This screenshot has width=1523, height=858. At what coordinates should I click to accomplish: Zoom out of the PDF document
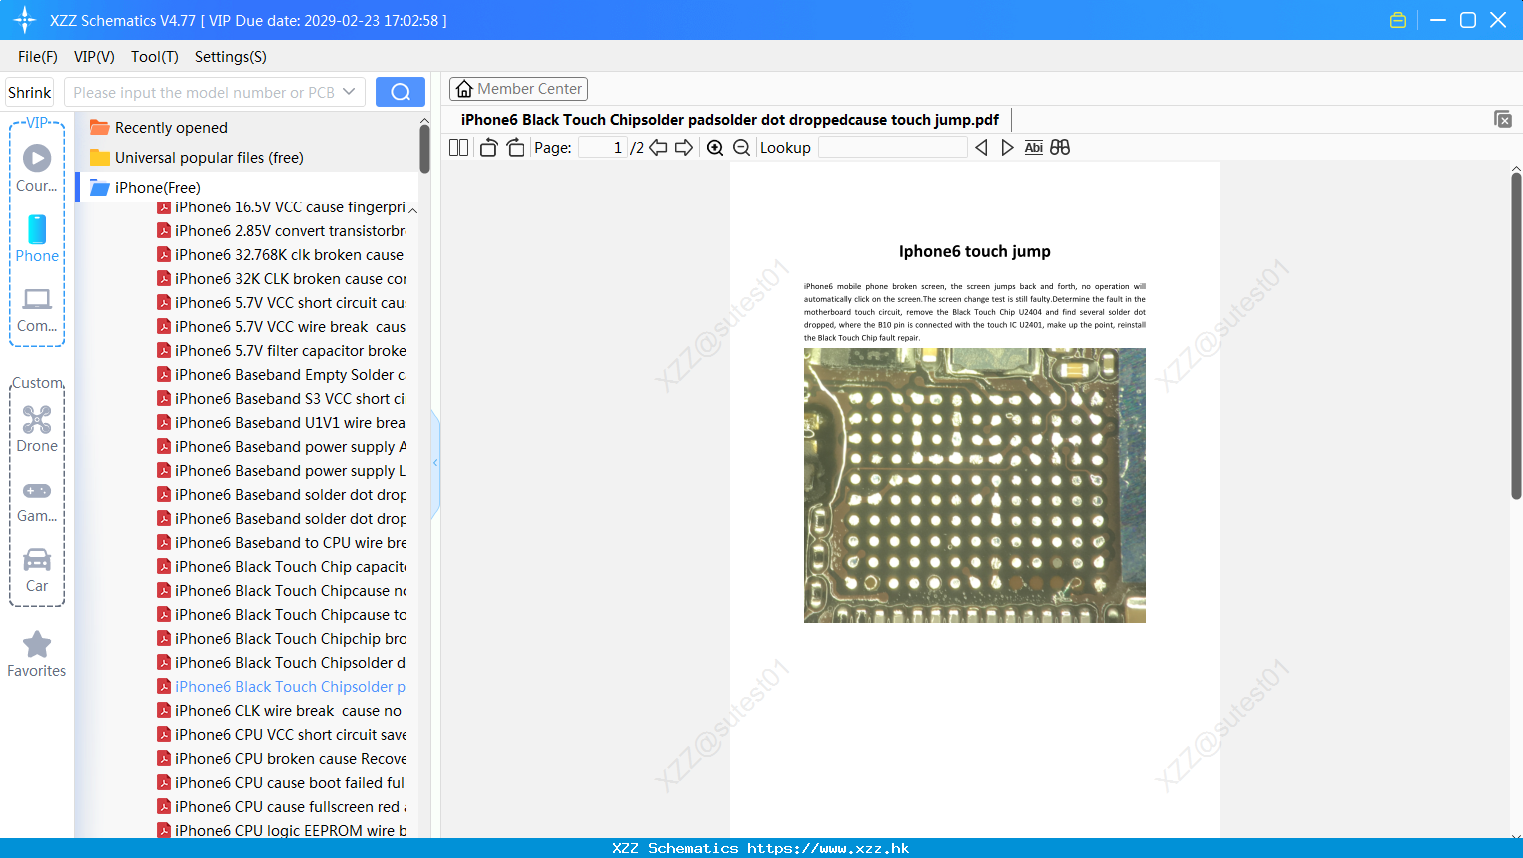tap(741, 148)
